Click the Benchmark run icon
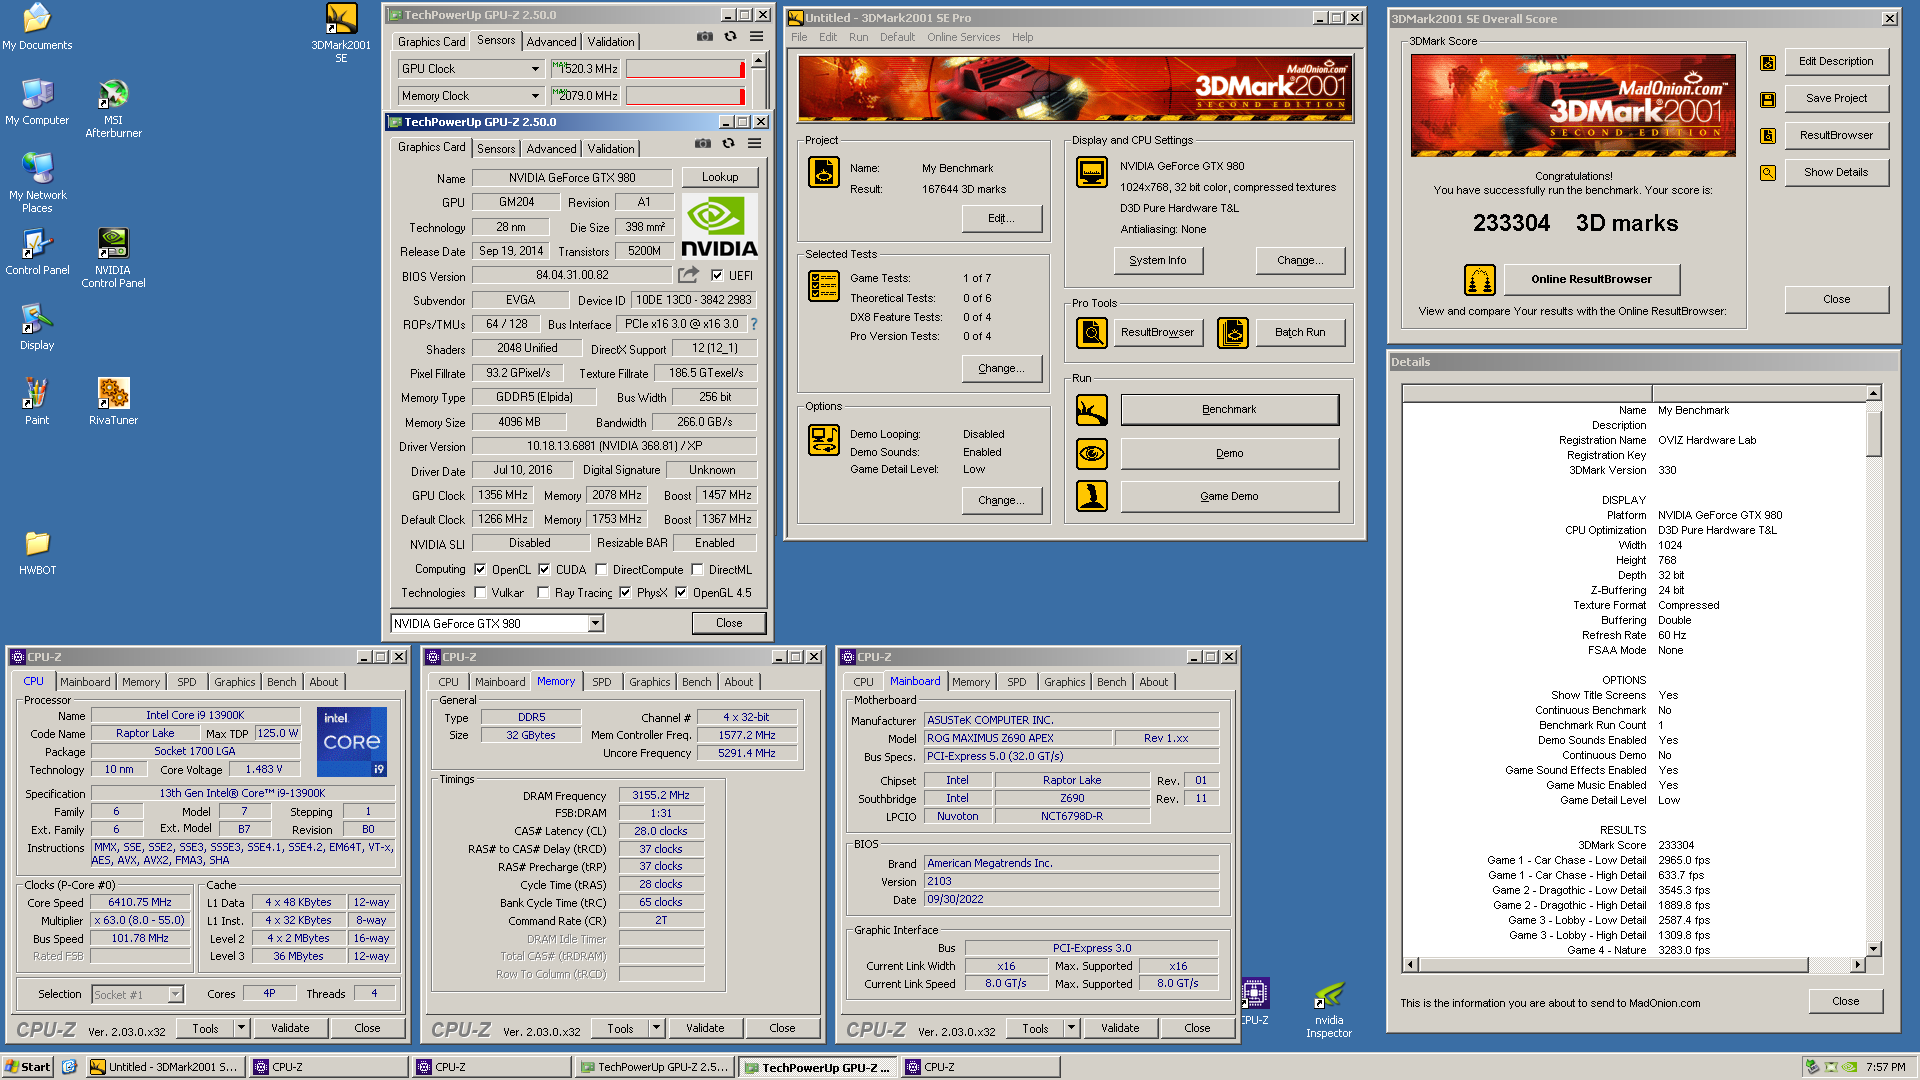Screen dimensions: 1920x1080 point(1092,410)
